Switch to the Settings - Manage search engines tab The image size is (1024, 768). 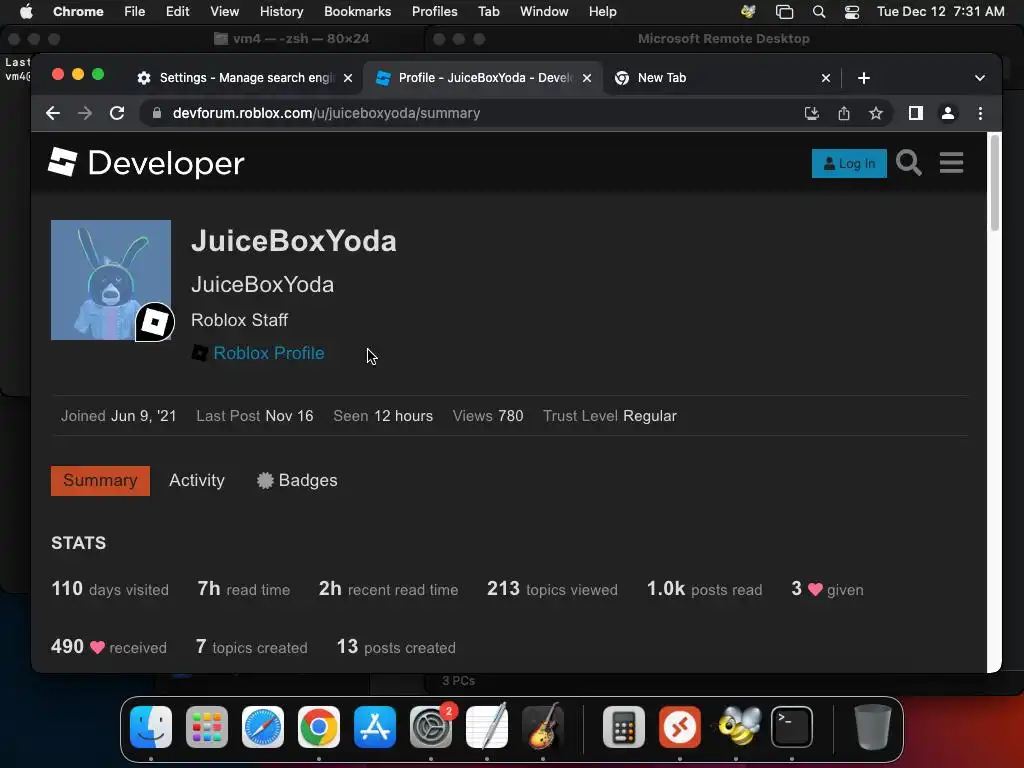tap(244, 78)
